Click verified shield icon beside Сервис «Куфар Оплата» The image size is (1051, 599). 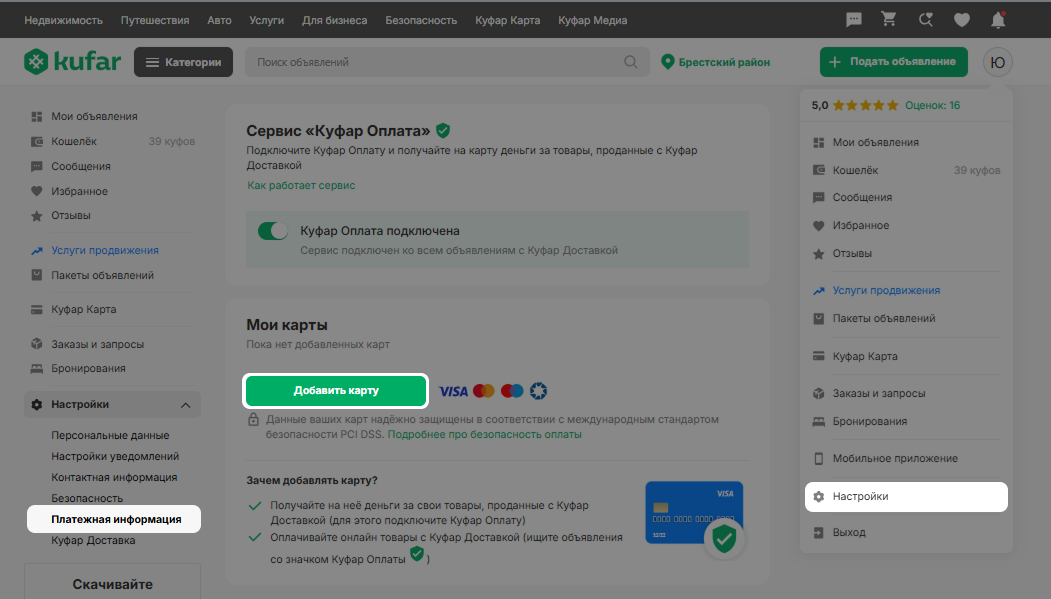443,131
